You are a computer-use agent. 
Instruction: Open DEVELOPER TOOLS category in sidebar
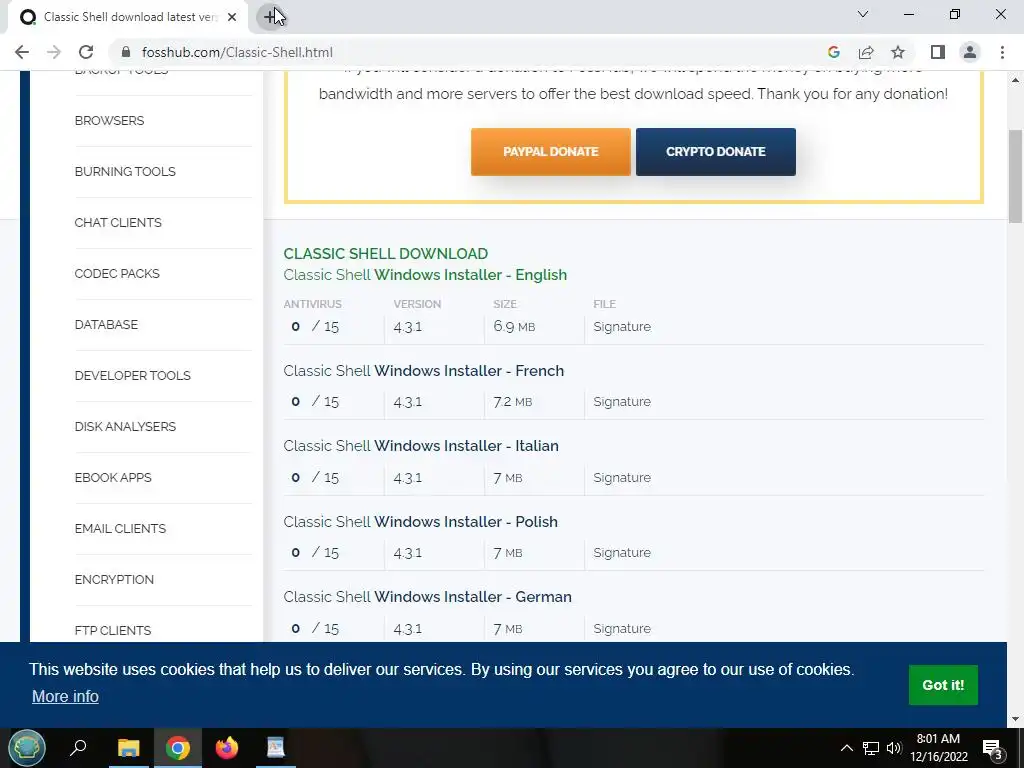click(133, 376)
